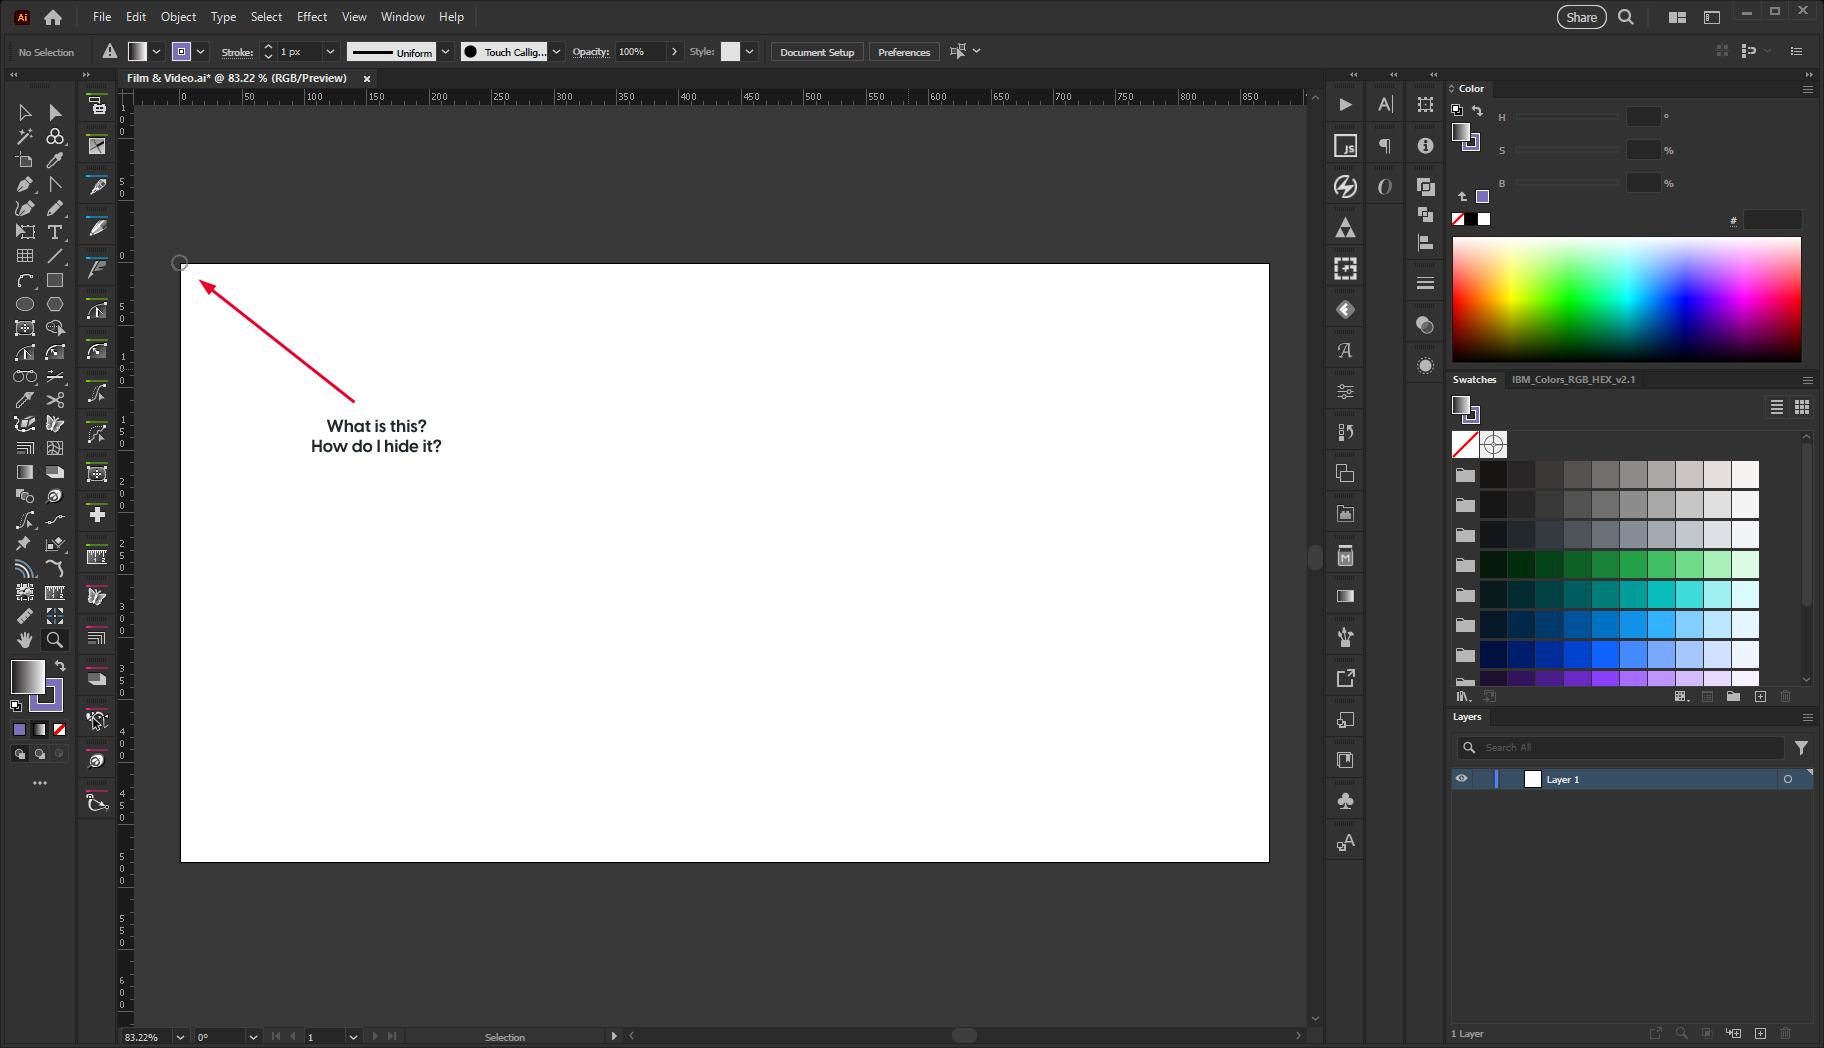Click the Preferences button
The image size is (1824, 1048).
click(903, 51)
